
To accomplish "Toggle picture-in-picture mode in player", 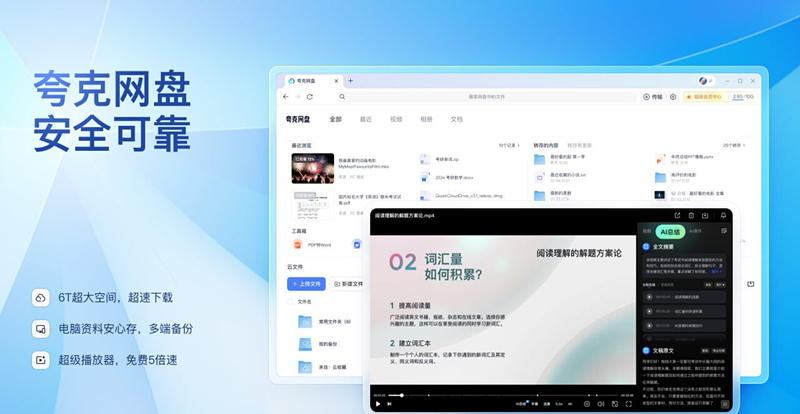I will coord(615,404).
